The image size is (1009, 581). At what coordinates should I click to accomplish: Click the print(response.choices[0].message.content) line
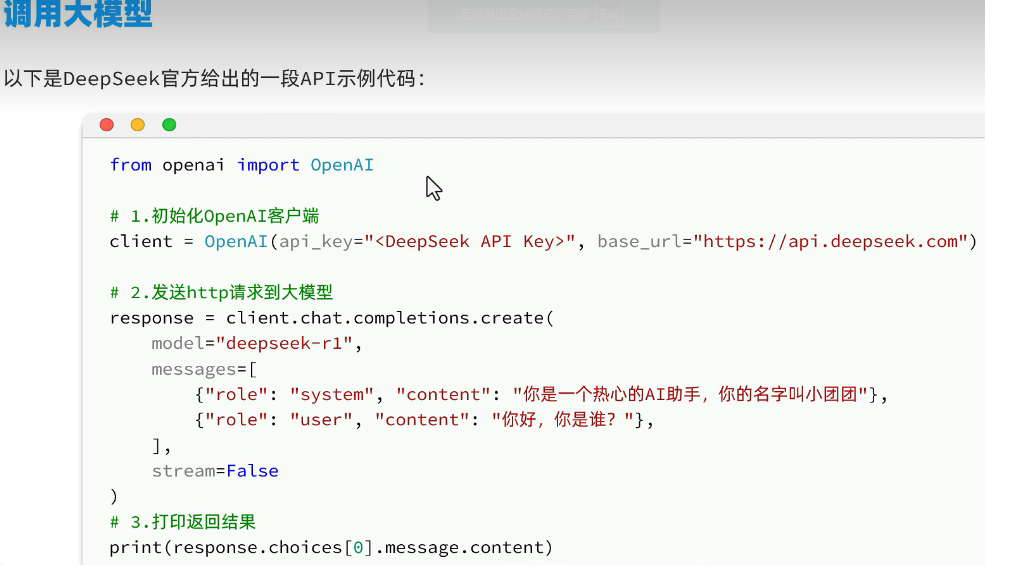(x=331, y=548)
